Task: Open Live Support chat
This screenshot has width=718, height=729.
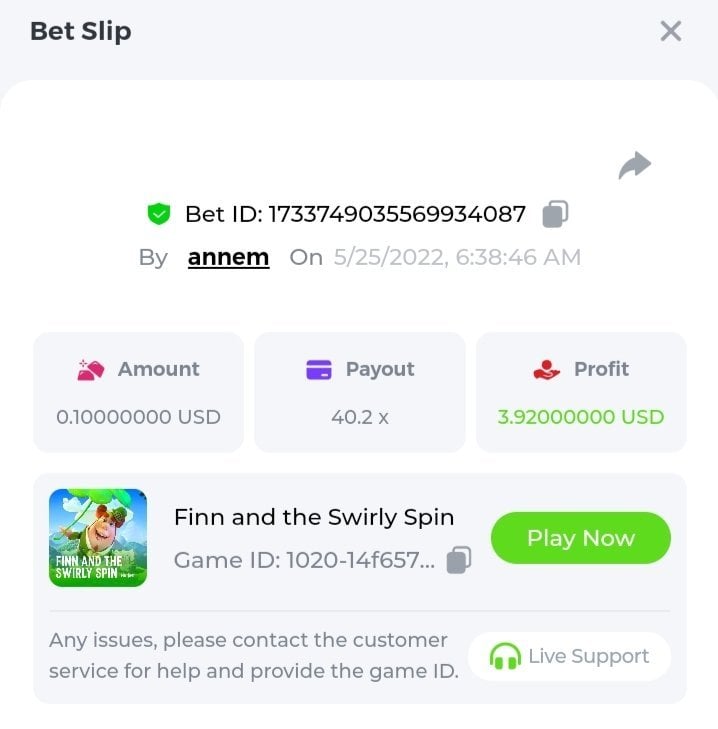Action: [569, 656]
